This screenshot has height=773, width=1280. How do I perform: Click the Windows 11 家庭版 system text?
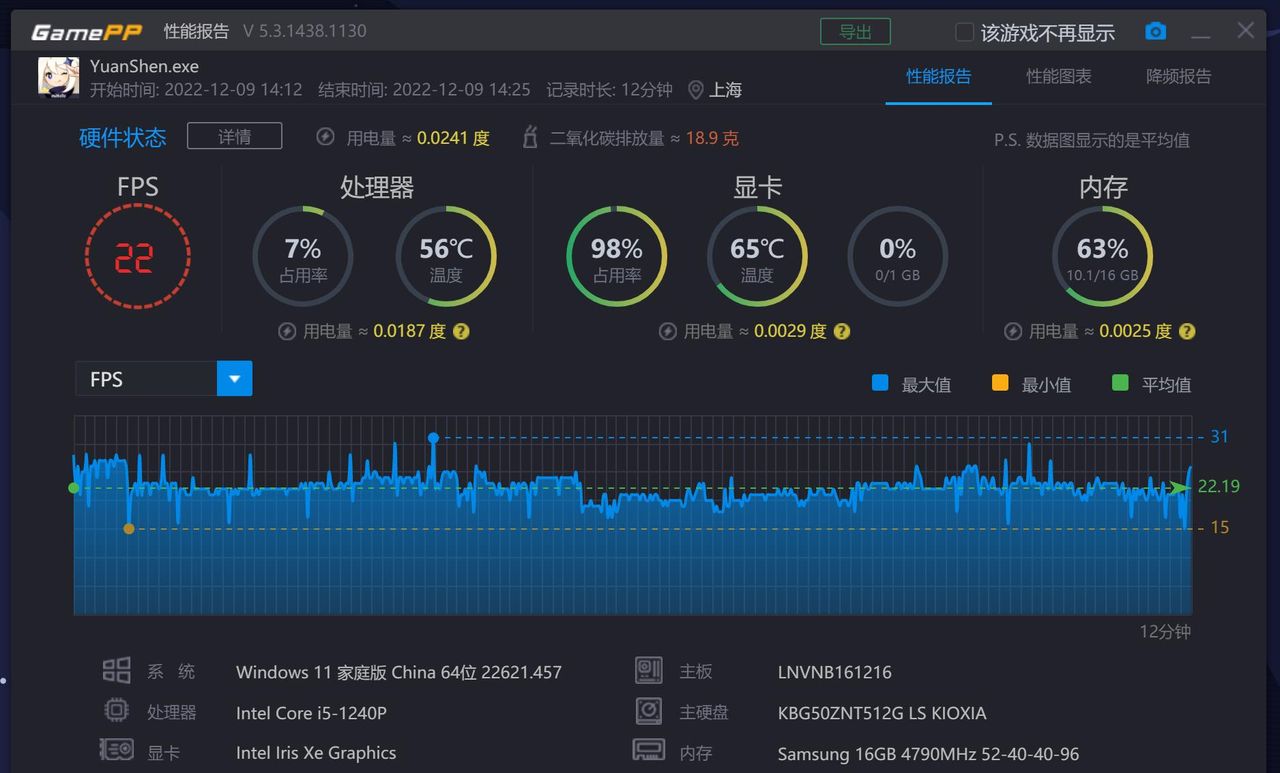(x=399, y=672)
